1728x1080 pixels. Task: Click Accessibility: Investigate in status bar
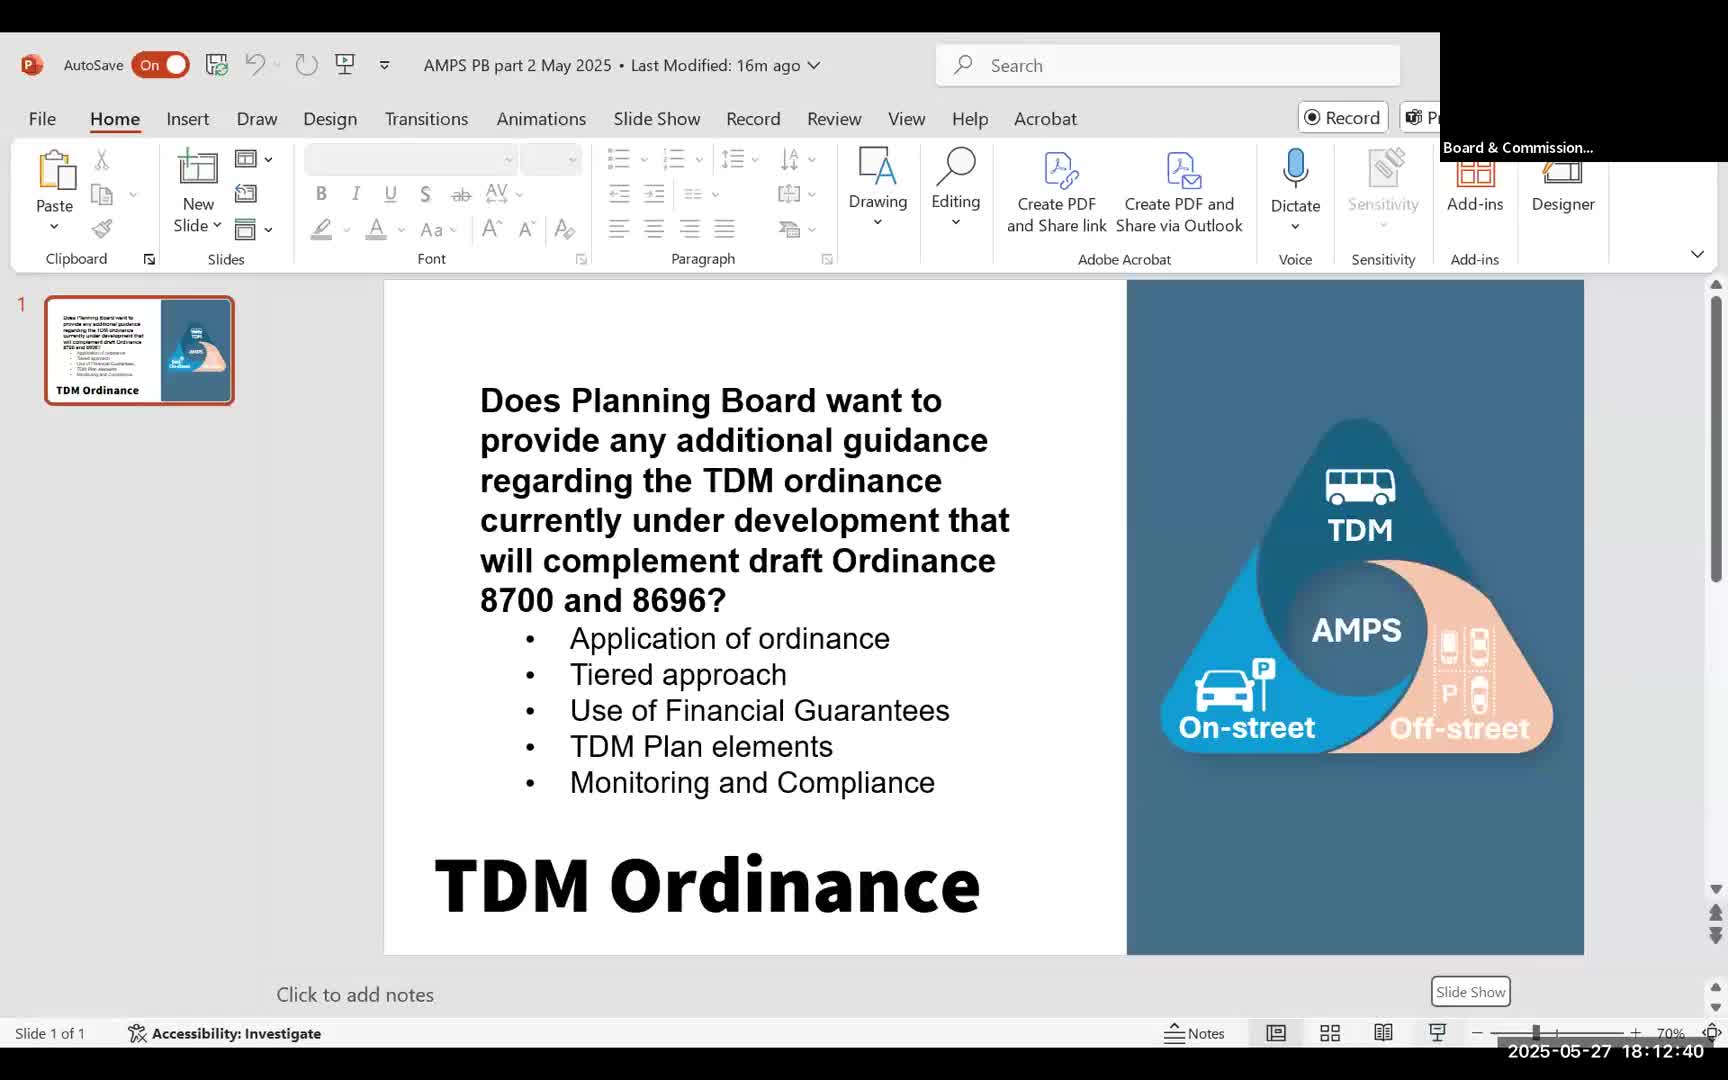[x=224, y=1032]
